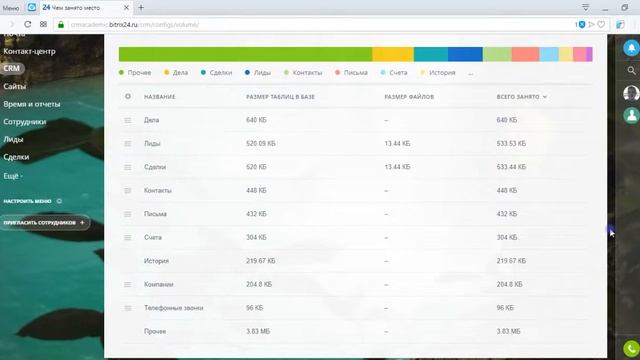Open row menu for Дела

pos(128,120)
